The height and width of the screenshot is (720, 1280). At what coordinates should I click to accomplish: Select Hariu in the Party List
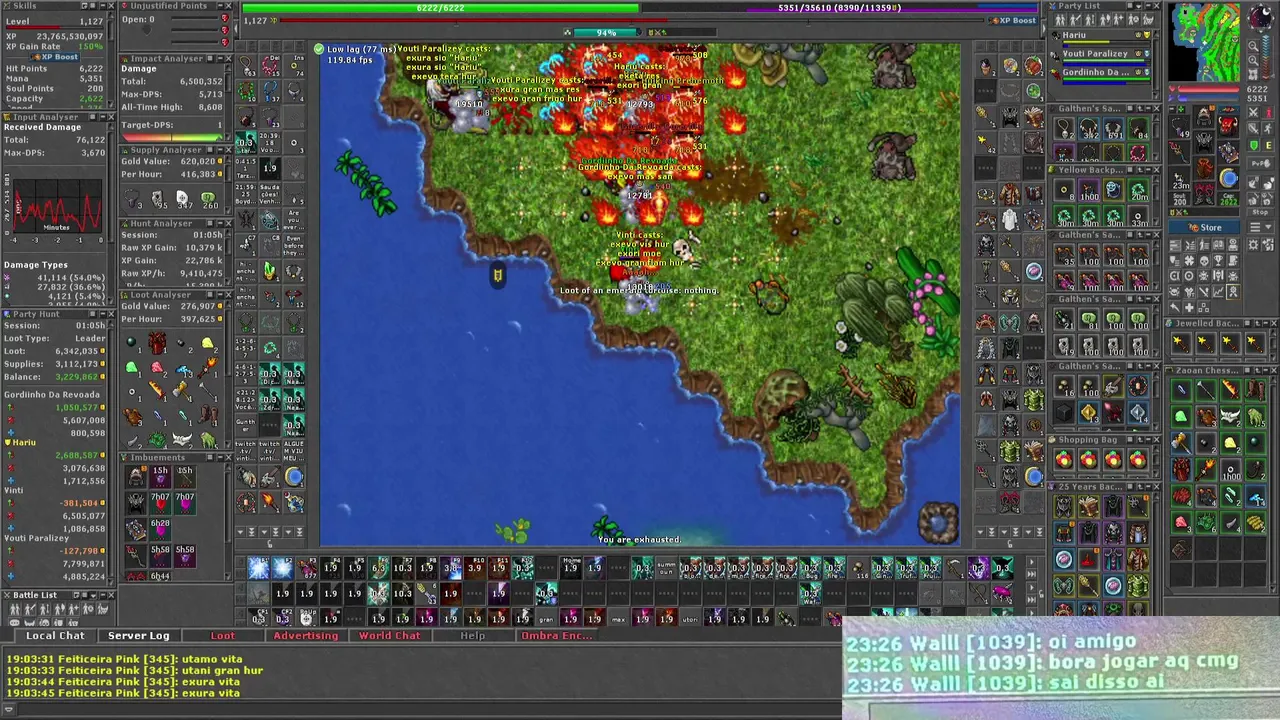point(1100,40)
